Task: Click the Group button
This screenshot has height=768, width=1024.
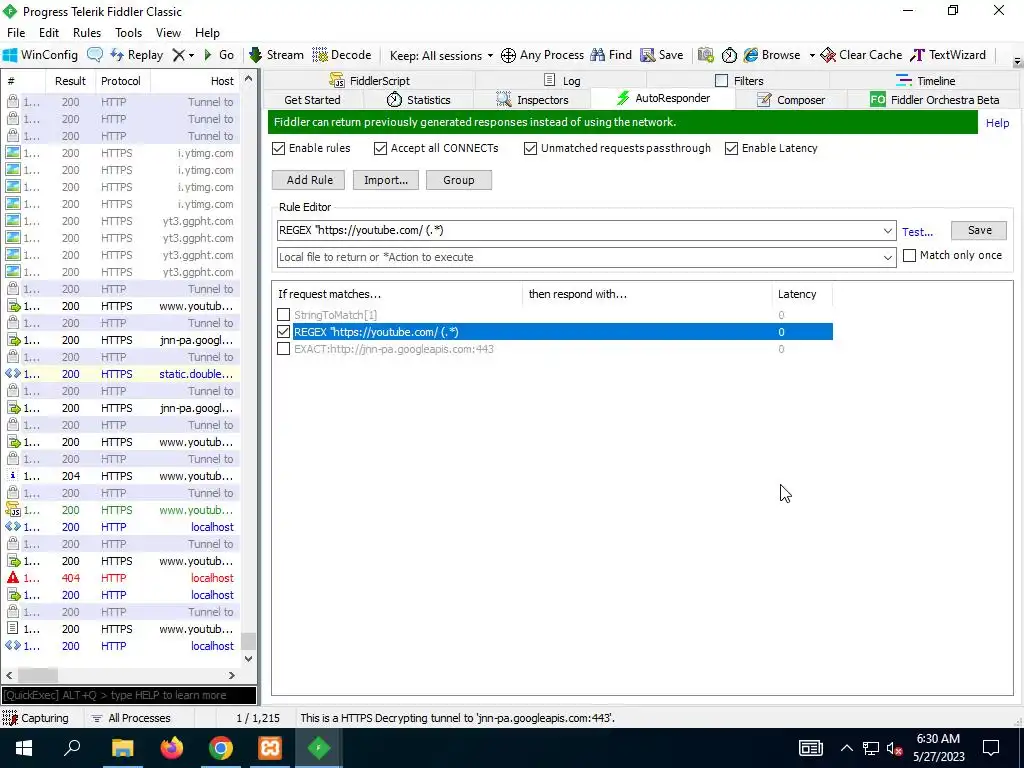Action: (x=458, y=180)
